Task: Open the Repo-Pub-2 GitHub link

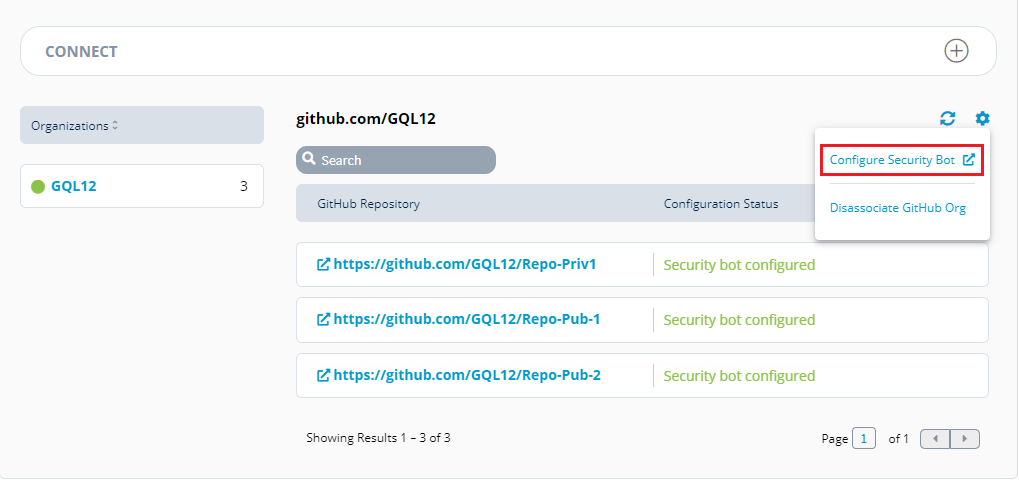Action: point(467,375)
